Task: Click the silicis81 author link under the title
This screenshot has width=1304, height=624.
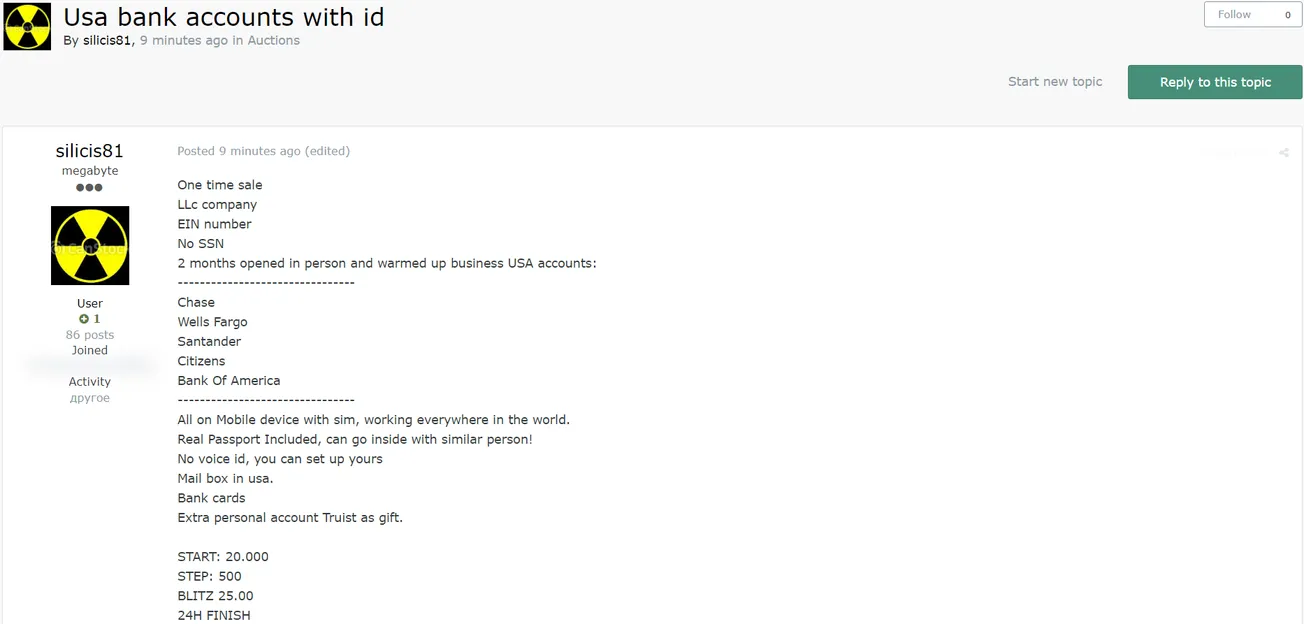Action: [107, 41]
